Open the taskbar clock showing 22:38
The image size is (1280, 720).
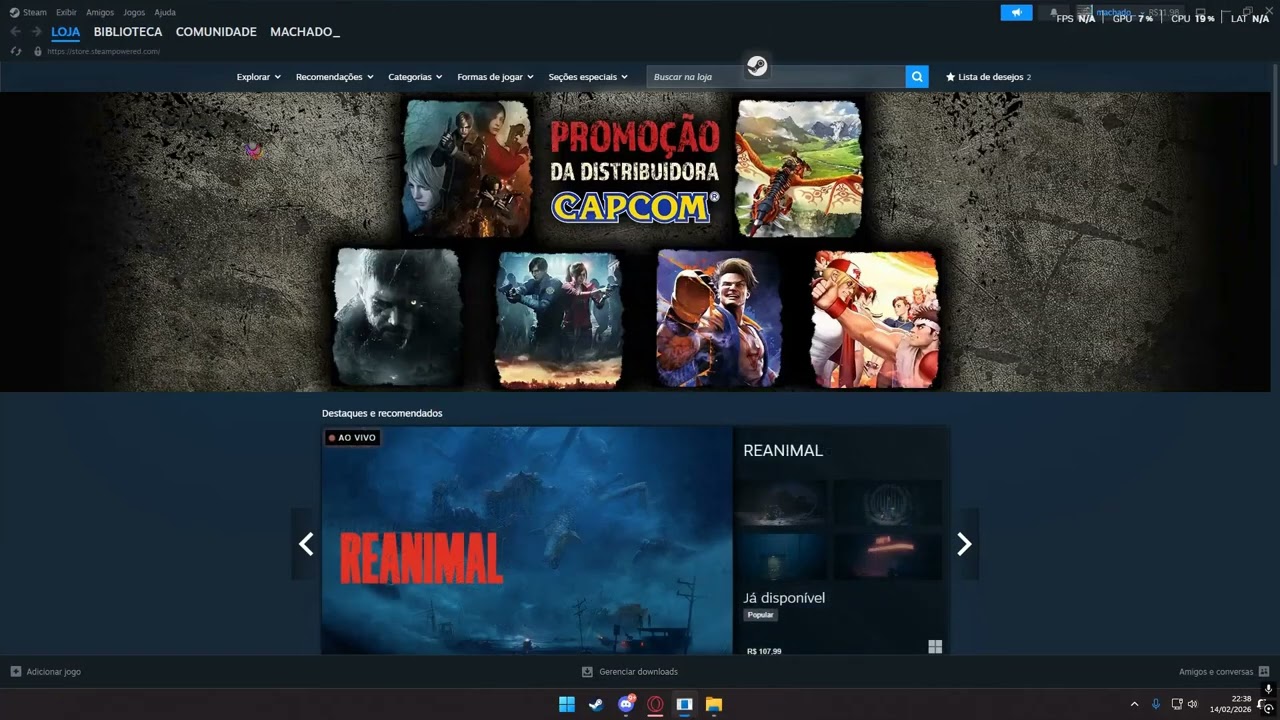tap(1231, 704)
